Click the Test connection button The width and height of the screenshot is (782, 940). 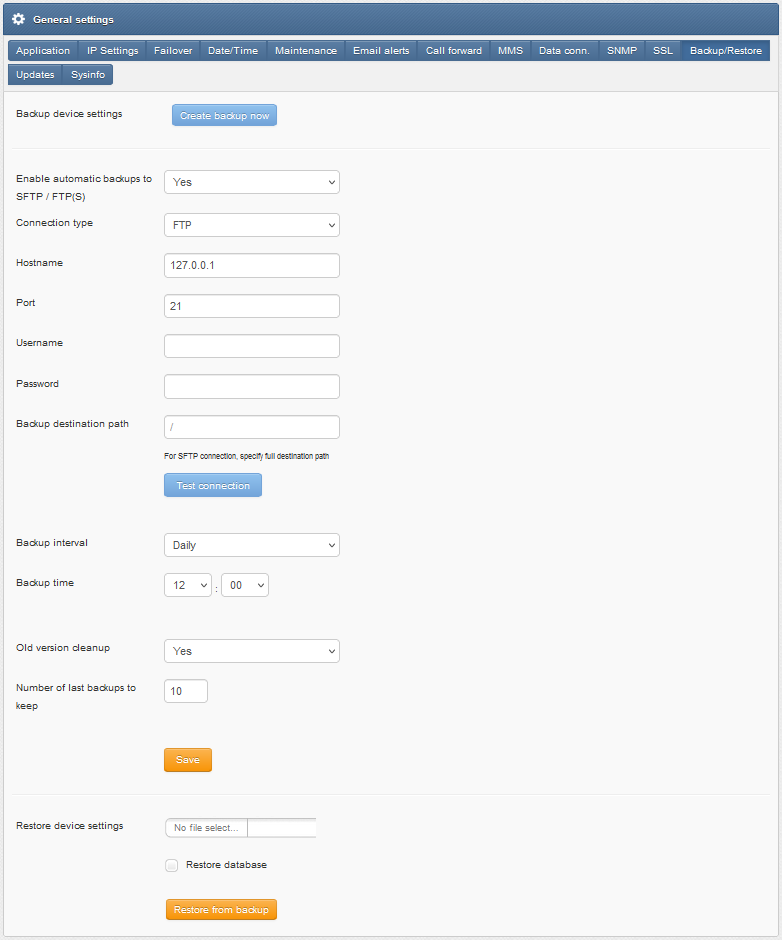[x=213, y=486]
